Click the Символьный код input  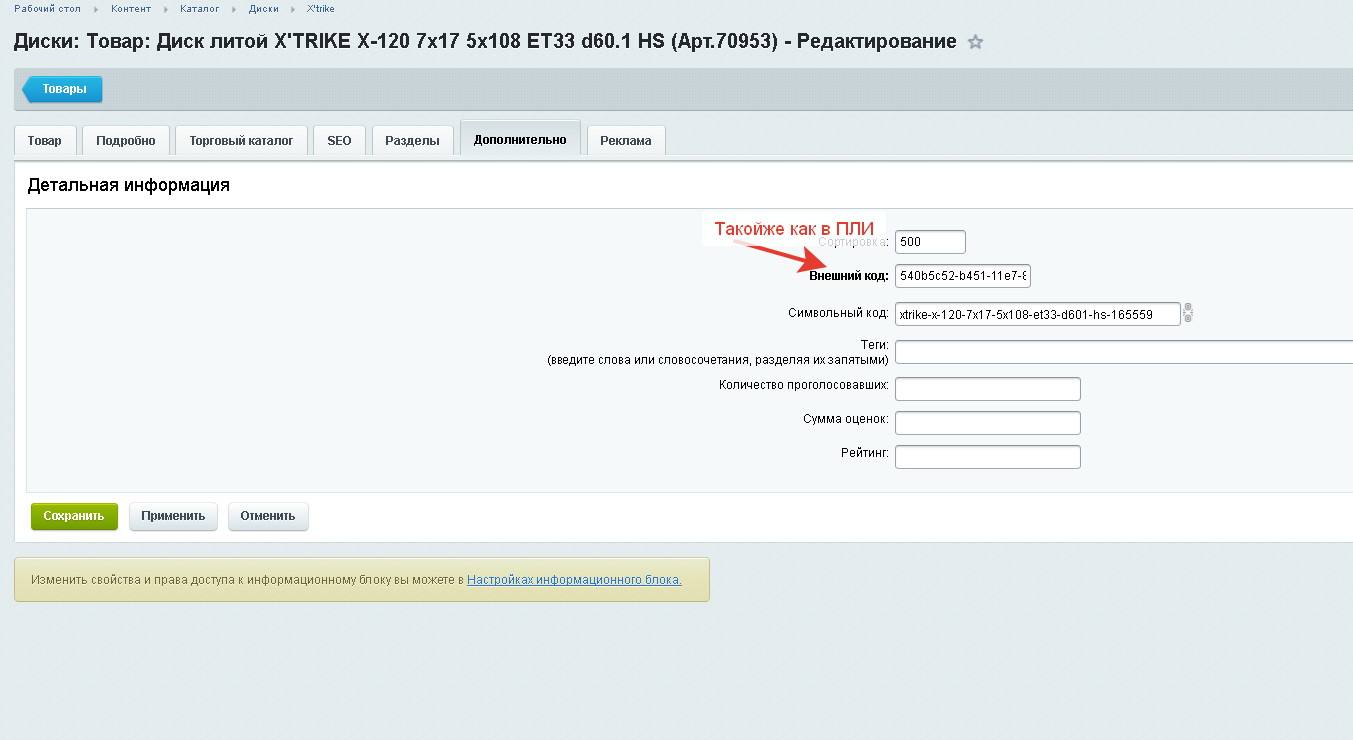pyautogui.click(x=1038, y=314)
